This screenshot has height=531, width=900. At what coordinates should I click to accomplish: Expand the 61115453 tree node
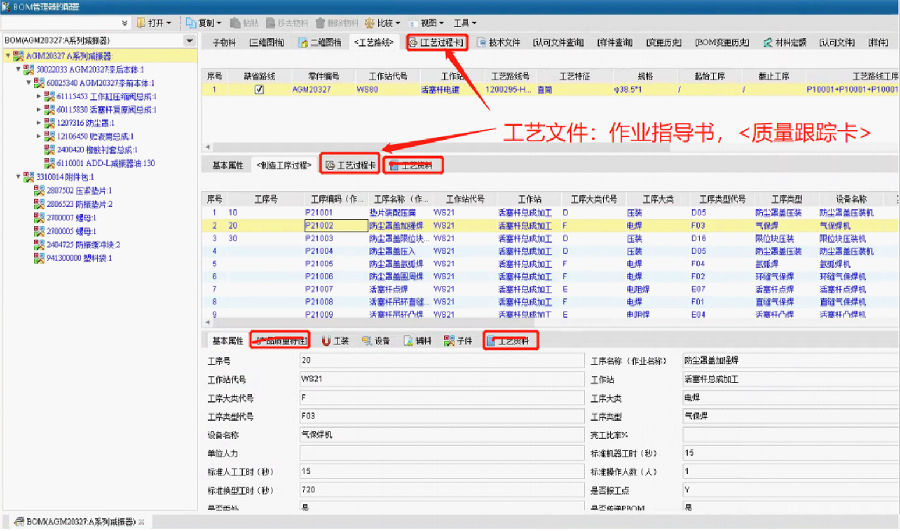coord(39,97)
